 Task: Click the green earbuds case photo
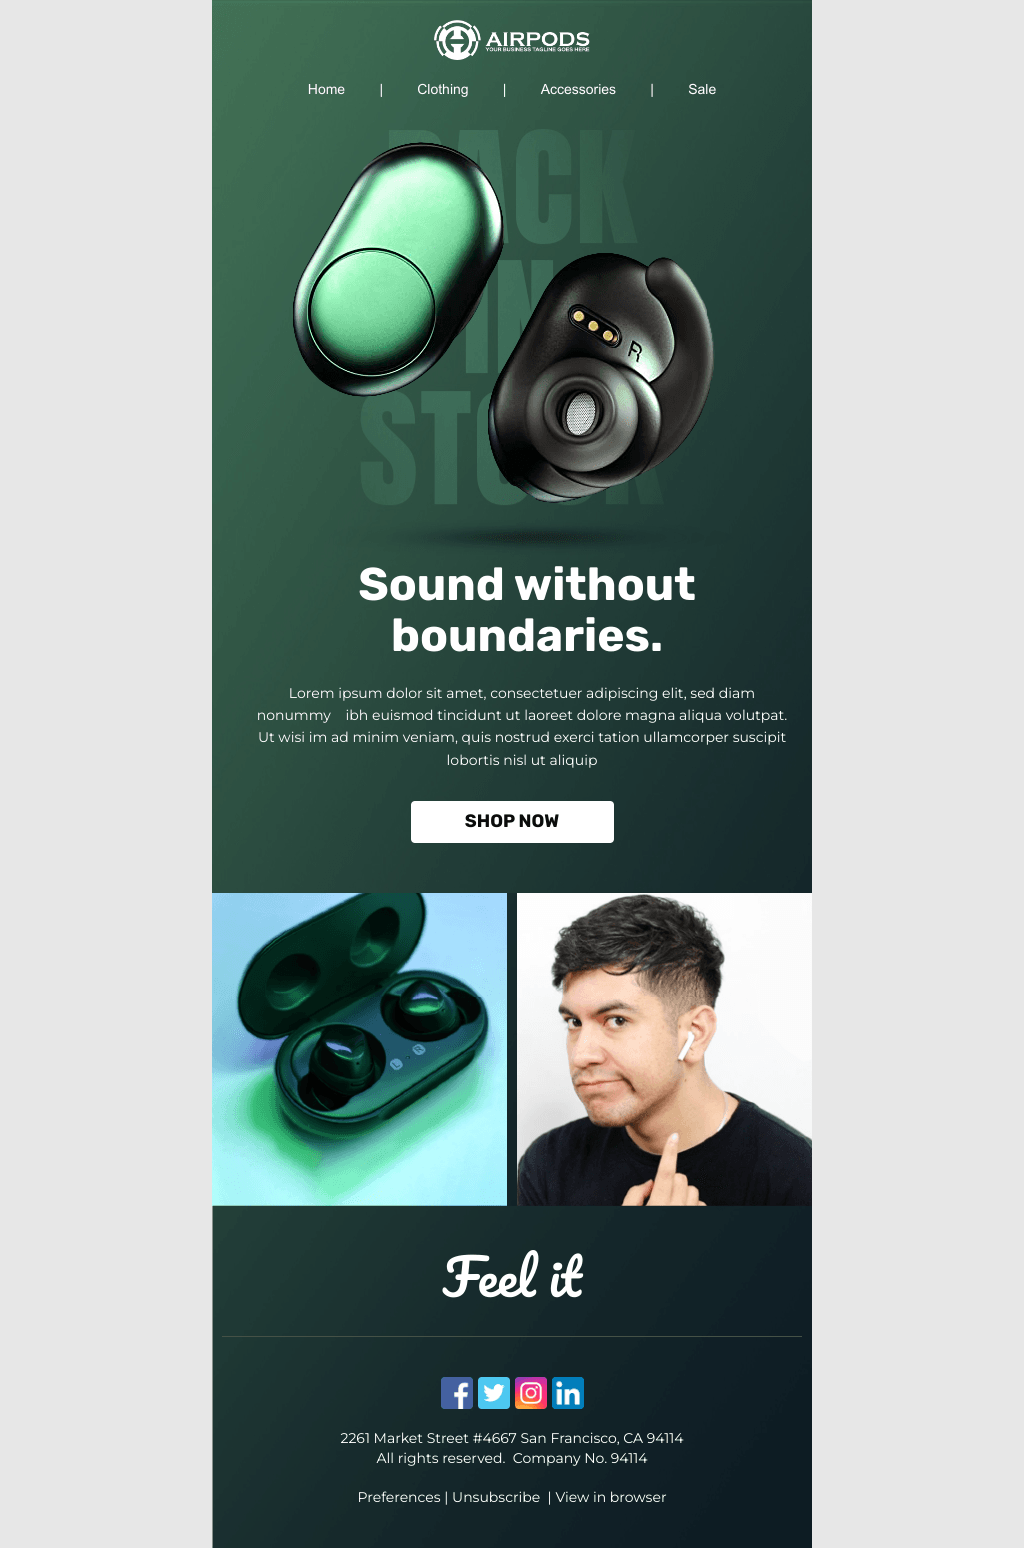[359, 1049]
